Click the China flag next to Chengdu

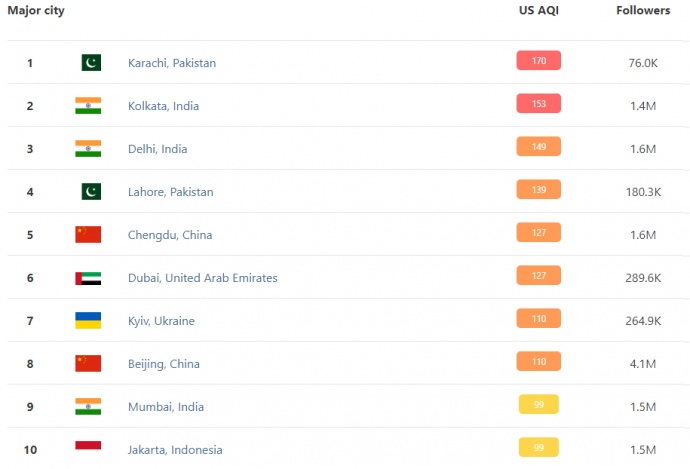88,234
